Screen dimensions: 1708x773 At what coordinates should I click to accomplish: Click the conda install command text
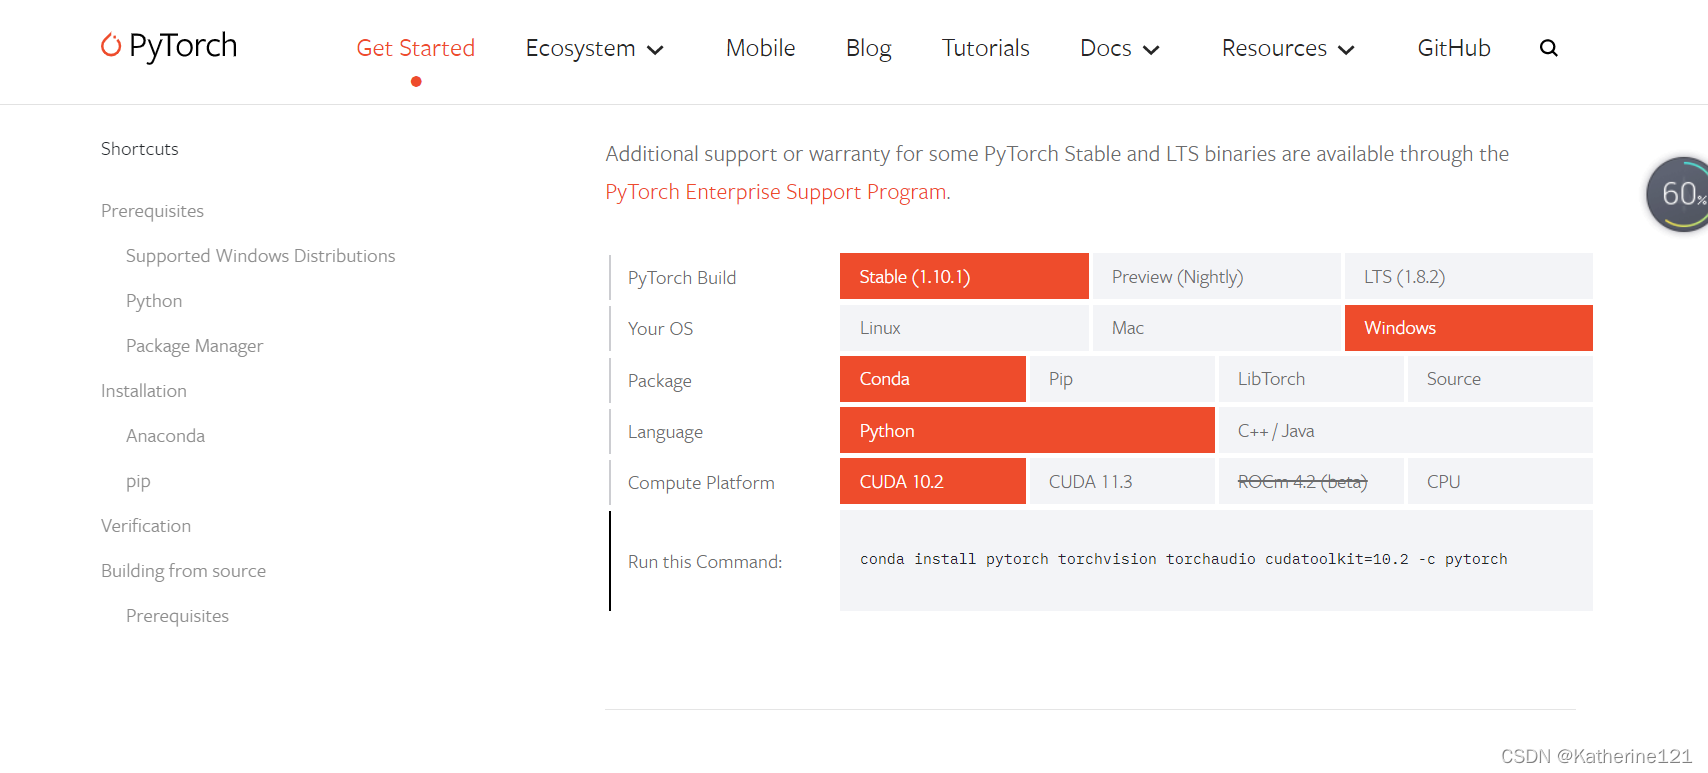(x=1183, y=560)
